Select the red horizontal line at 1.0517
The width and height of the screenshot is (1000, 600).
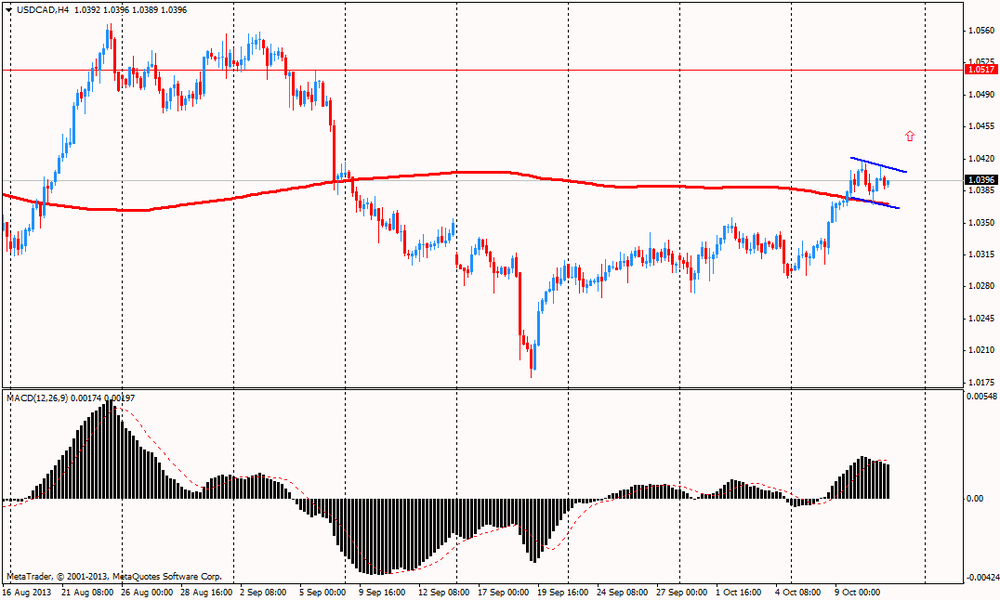coord(483,70)
